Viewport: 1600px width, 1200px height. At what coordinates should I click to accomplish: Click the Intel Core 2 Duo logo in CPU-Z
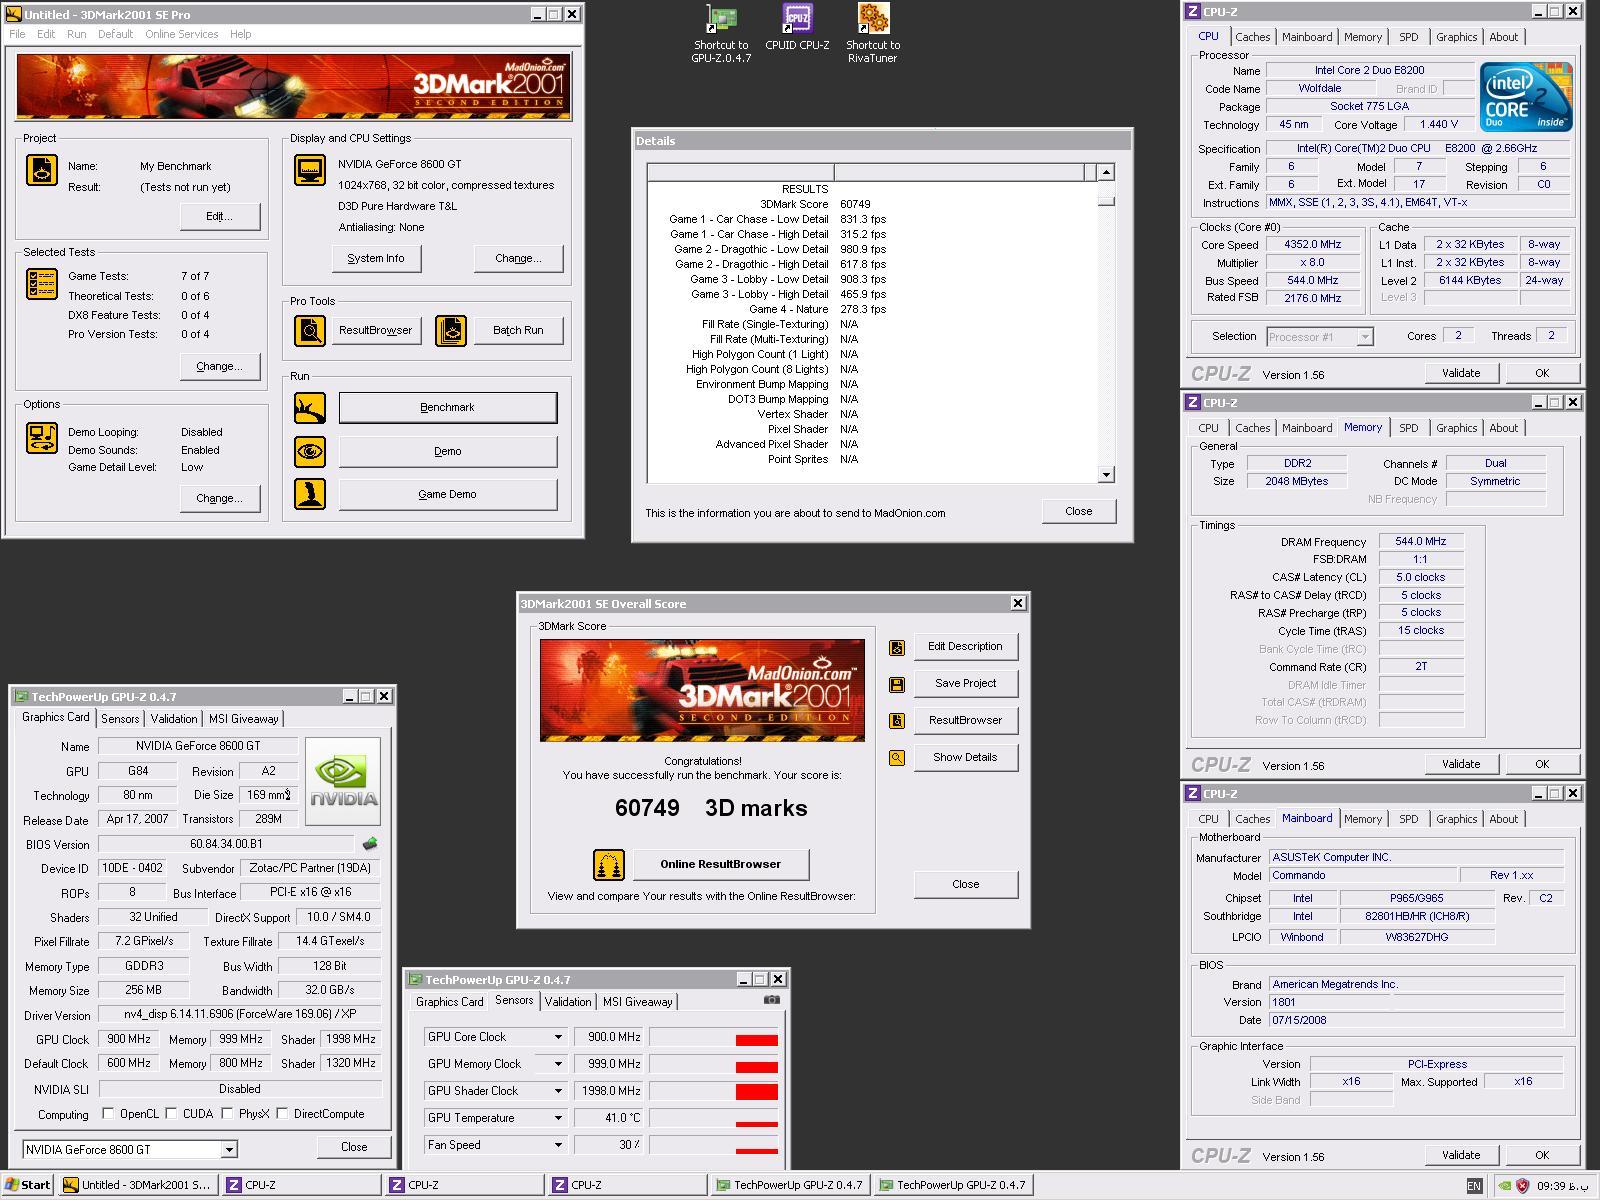[x=1527, y=97]
